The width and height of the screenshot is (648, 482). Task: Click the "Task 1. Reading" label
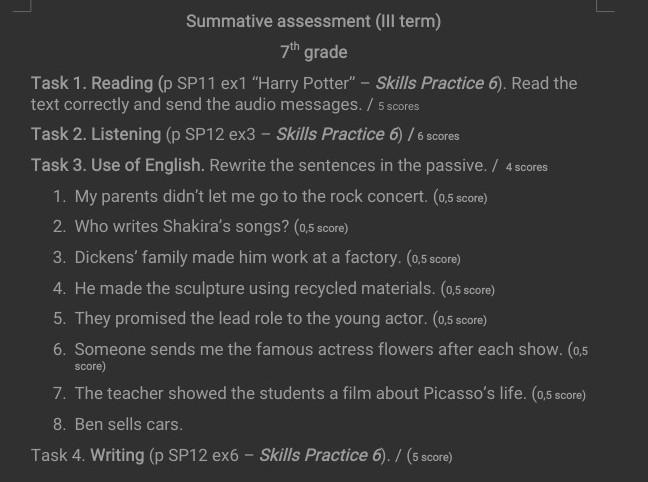point(92,83)
